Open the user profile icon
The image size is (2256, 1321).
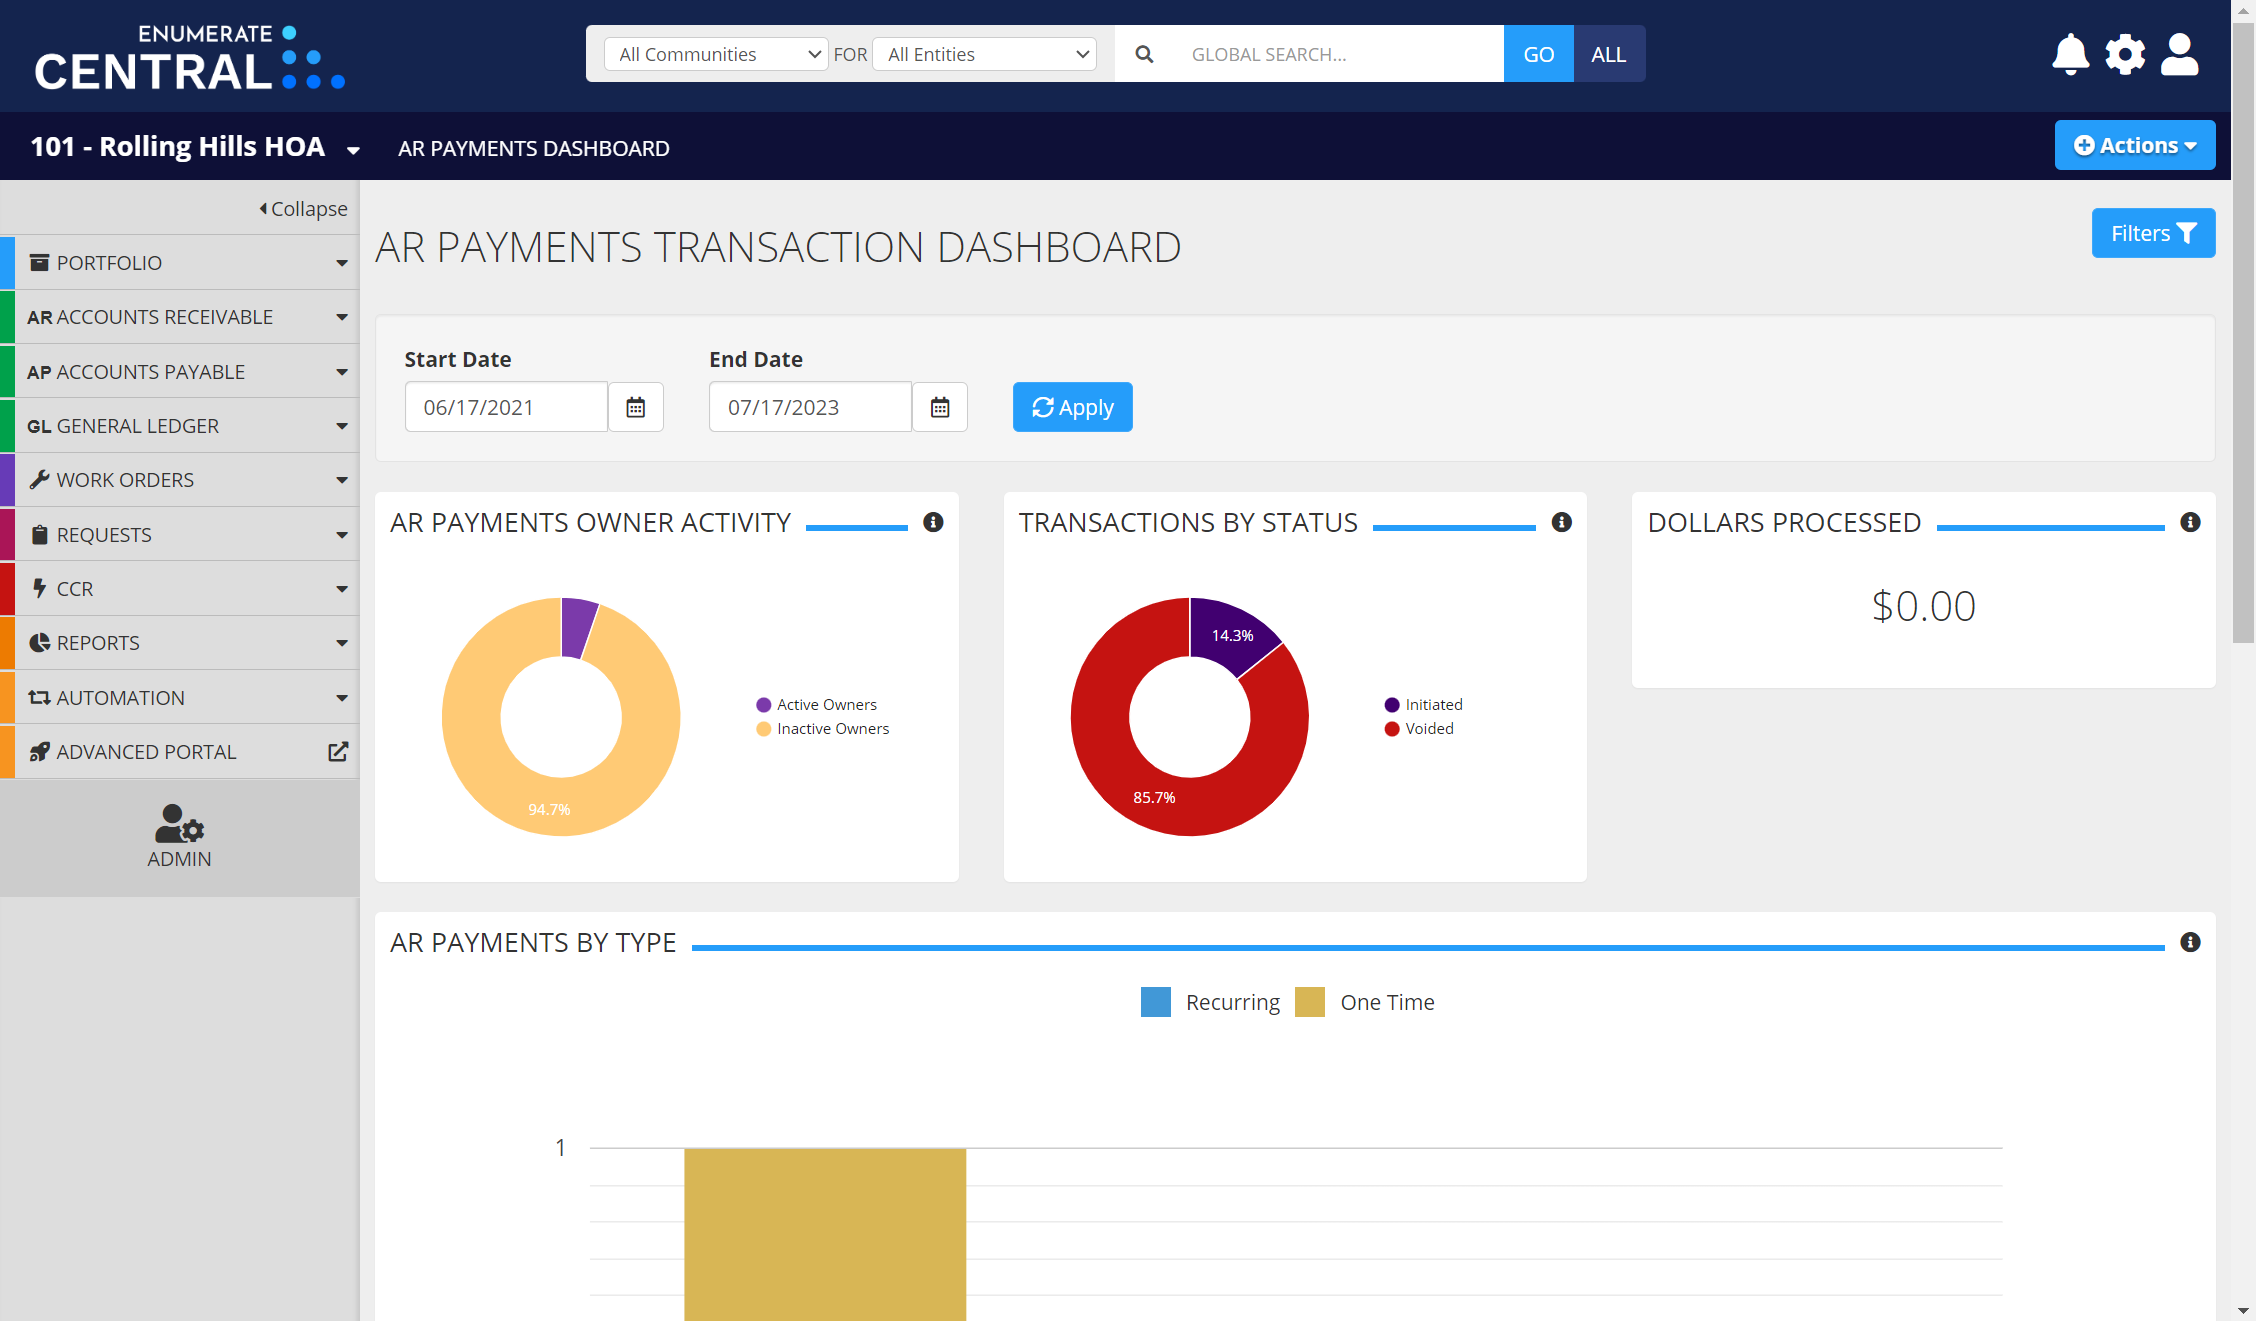2180,55
